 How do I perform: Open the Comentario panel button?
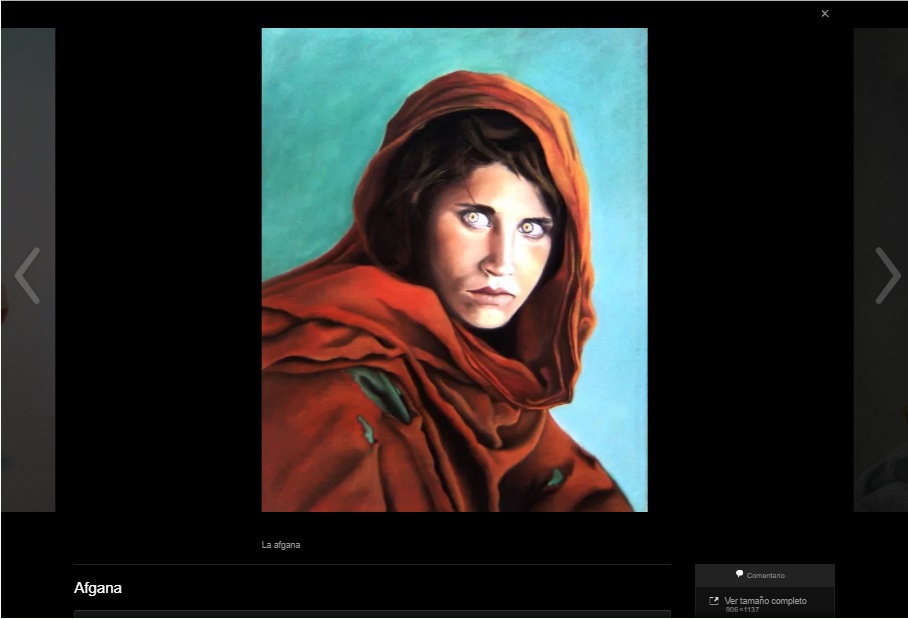765,575
